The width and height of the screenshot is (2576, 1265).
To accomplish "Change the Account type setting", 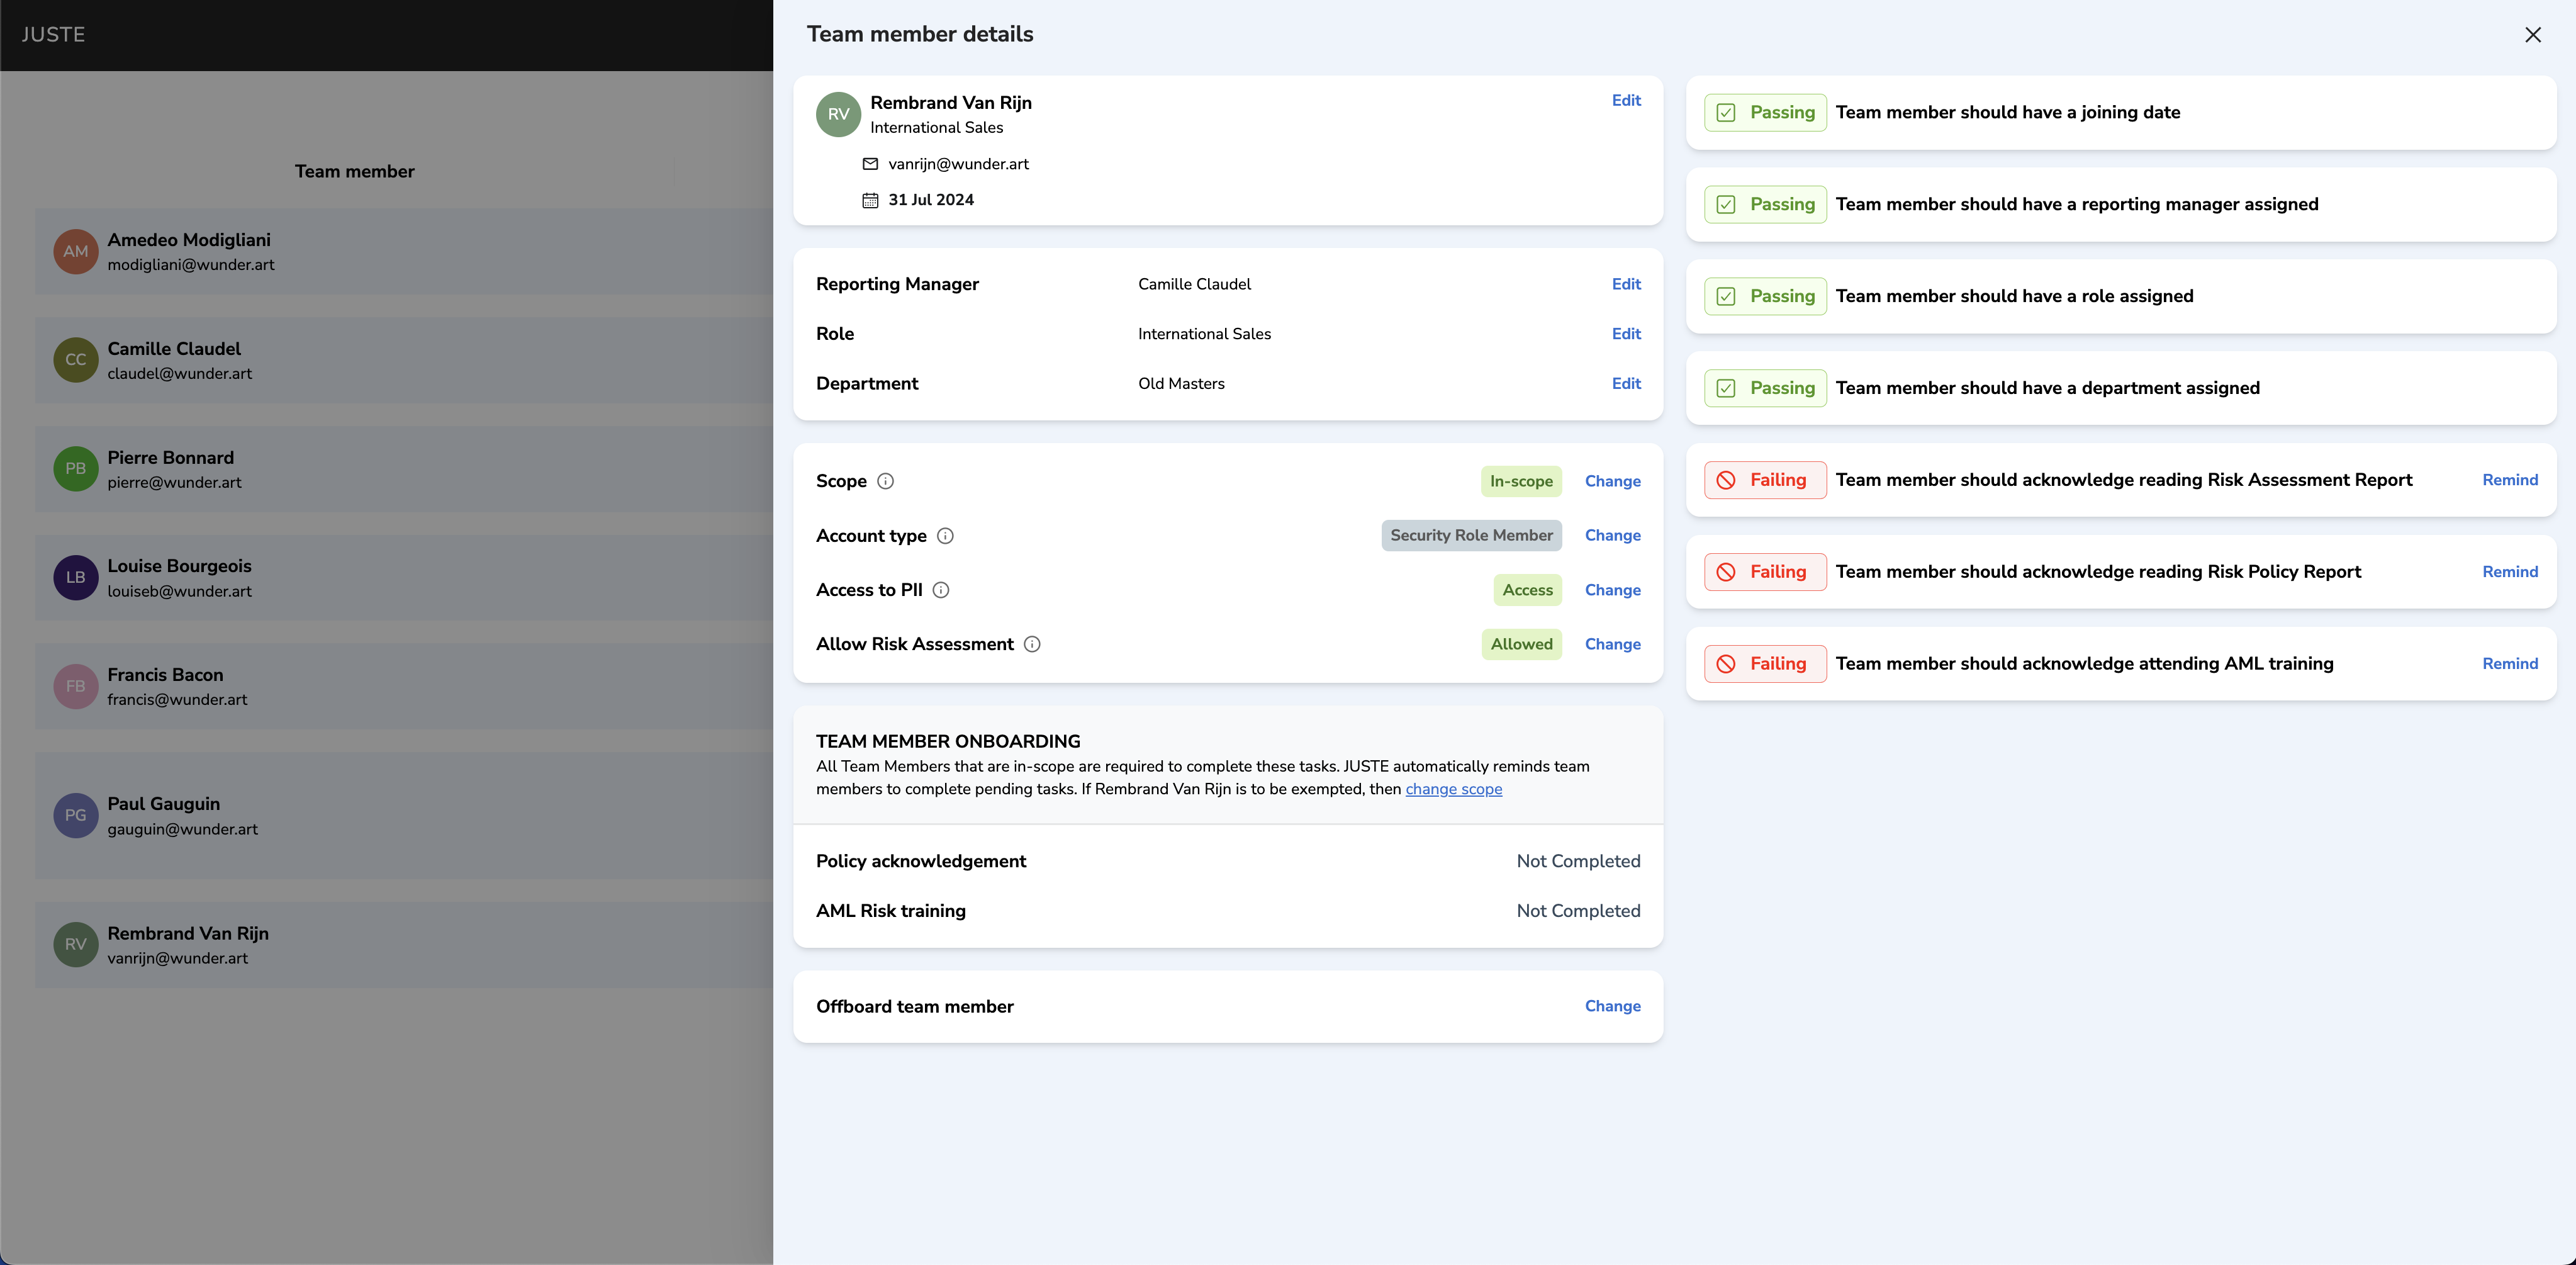I will [x=1612, y=535].
